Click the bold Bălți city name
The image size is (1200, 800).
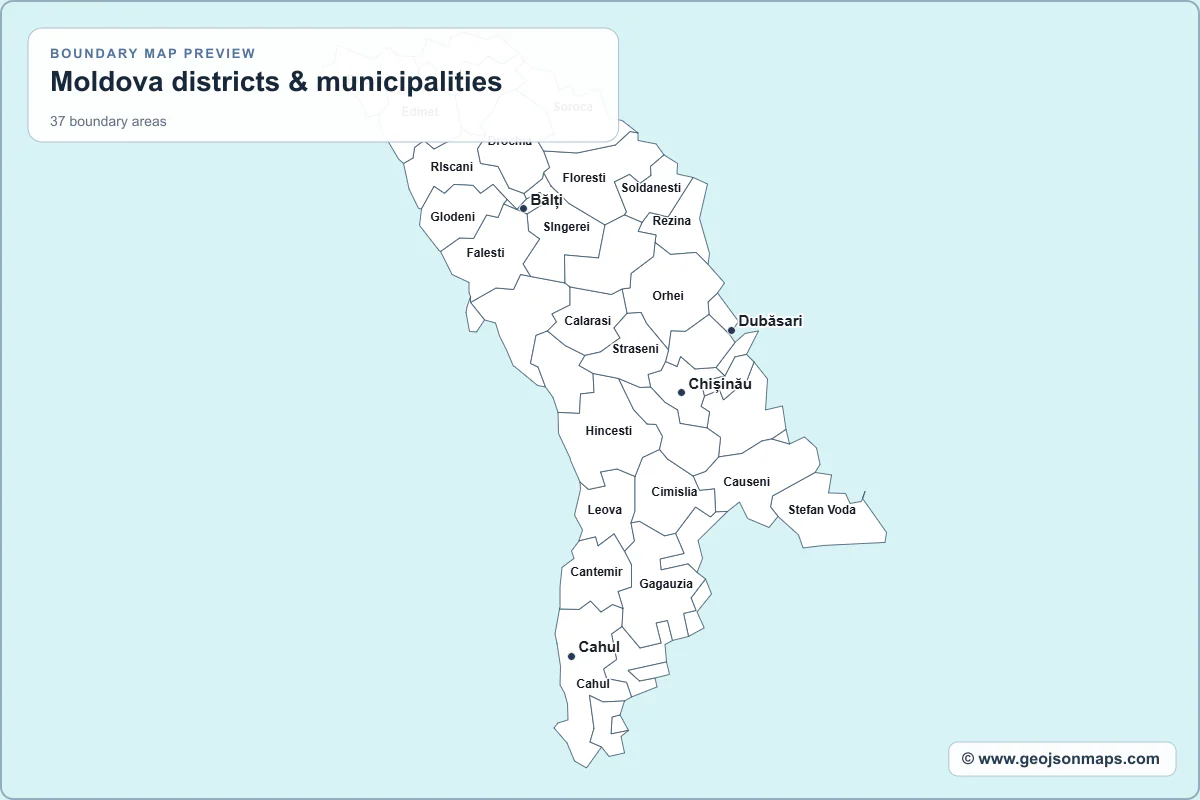(547, 200)
